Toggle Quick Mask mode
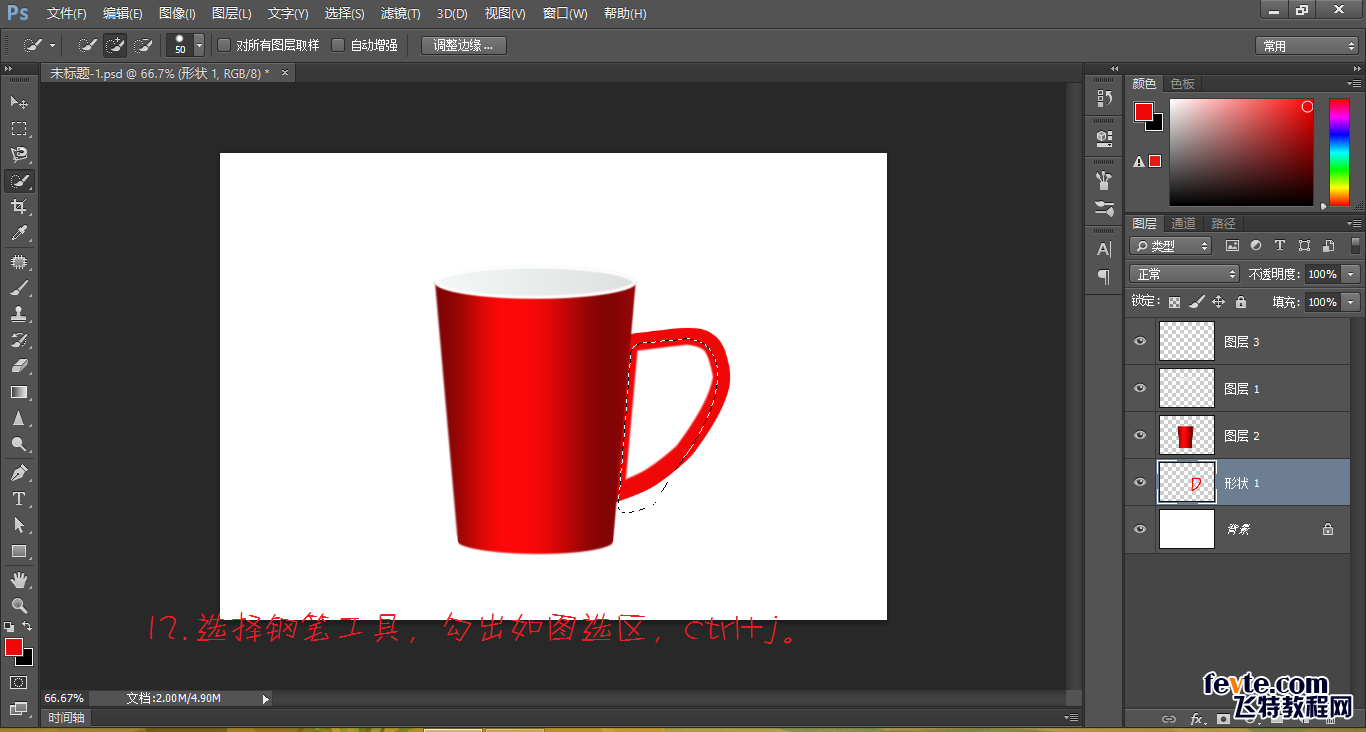Image resolution: width=1366 pixels, height=732 pixels. click(x=19, y=682)
